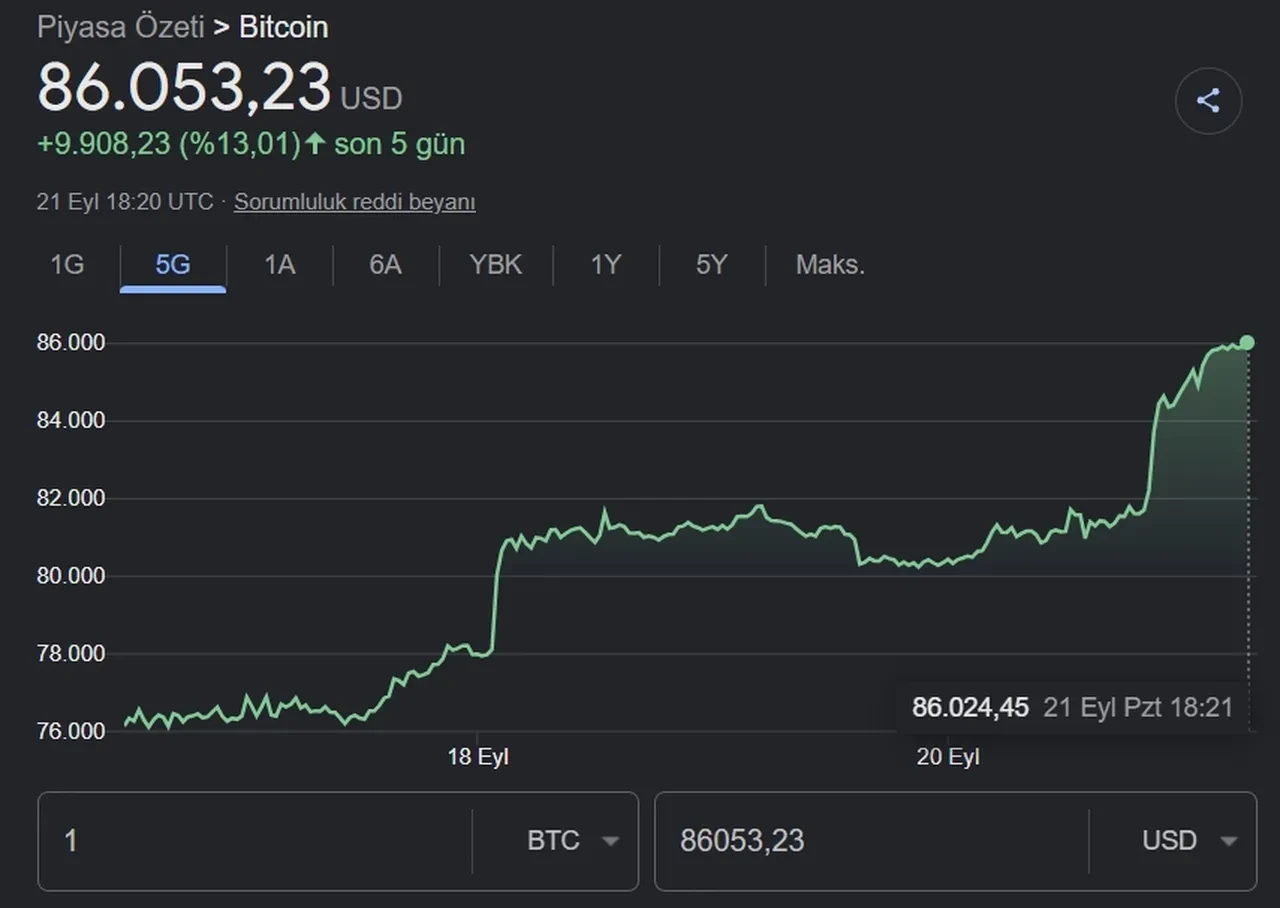
Task: Click the Bitcoin breadcrumb title
Action: [284, 27]
